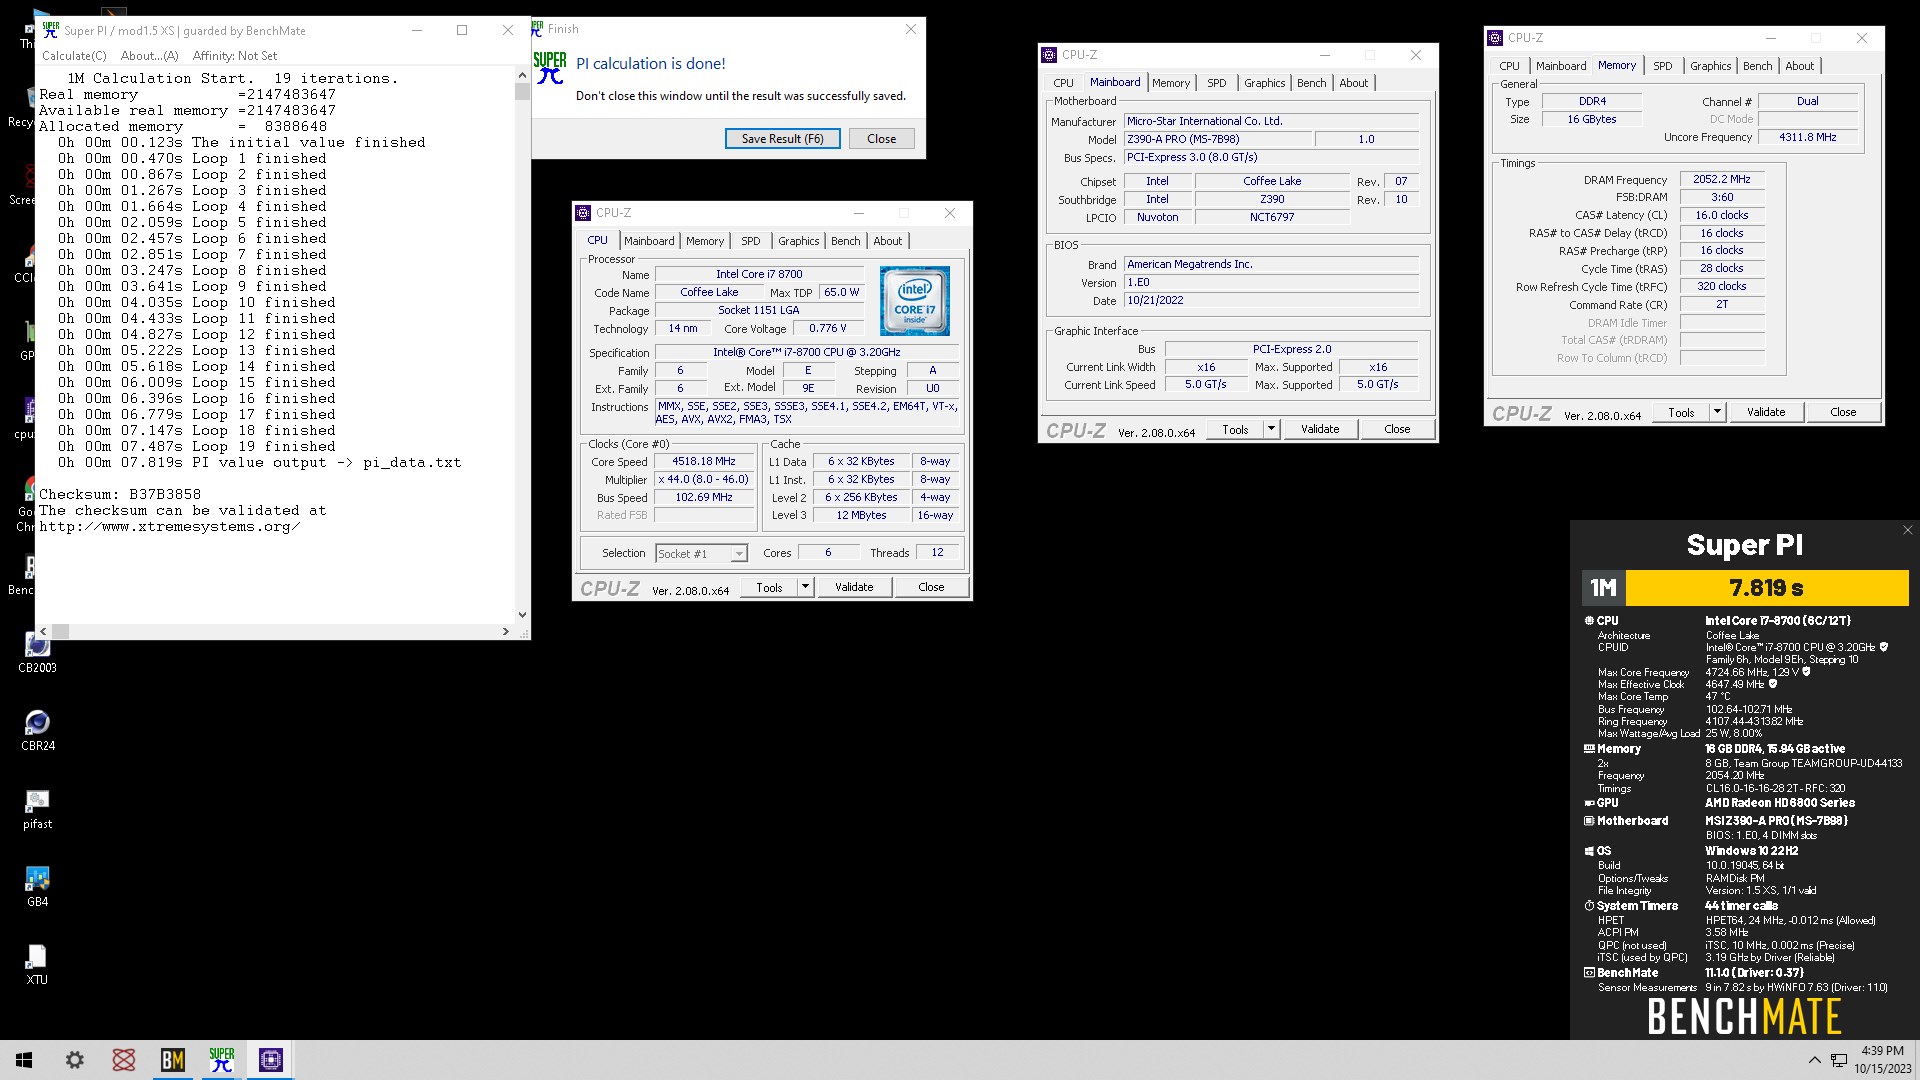Image resolution: width=1920 pixels, height=1080 pixels.
Task: Click Close button in CPU window
Action: (x=931, y=587)
